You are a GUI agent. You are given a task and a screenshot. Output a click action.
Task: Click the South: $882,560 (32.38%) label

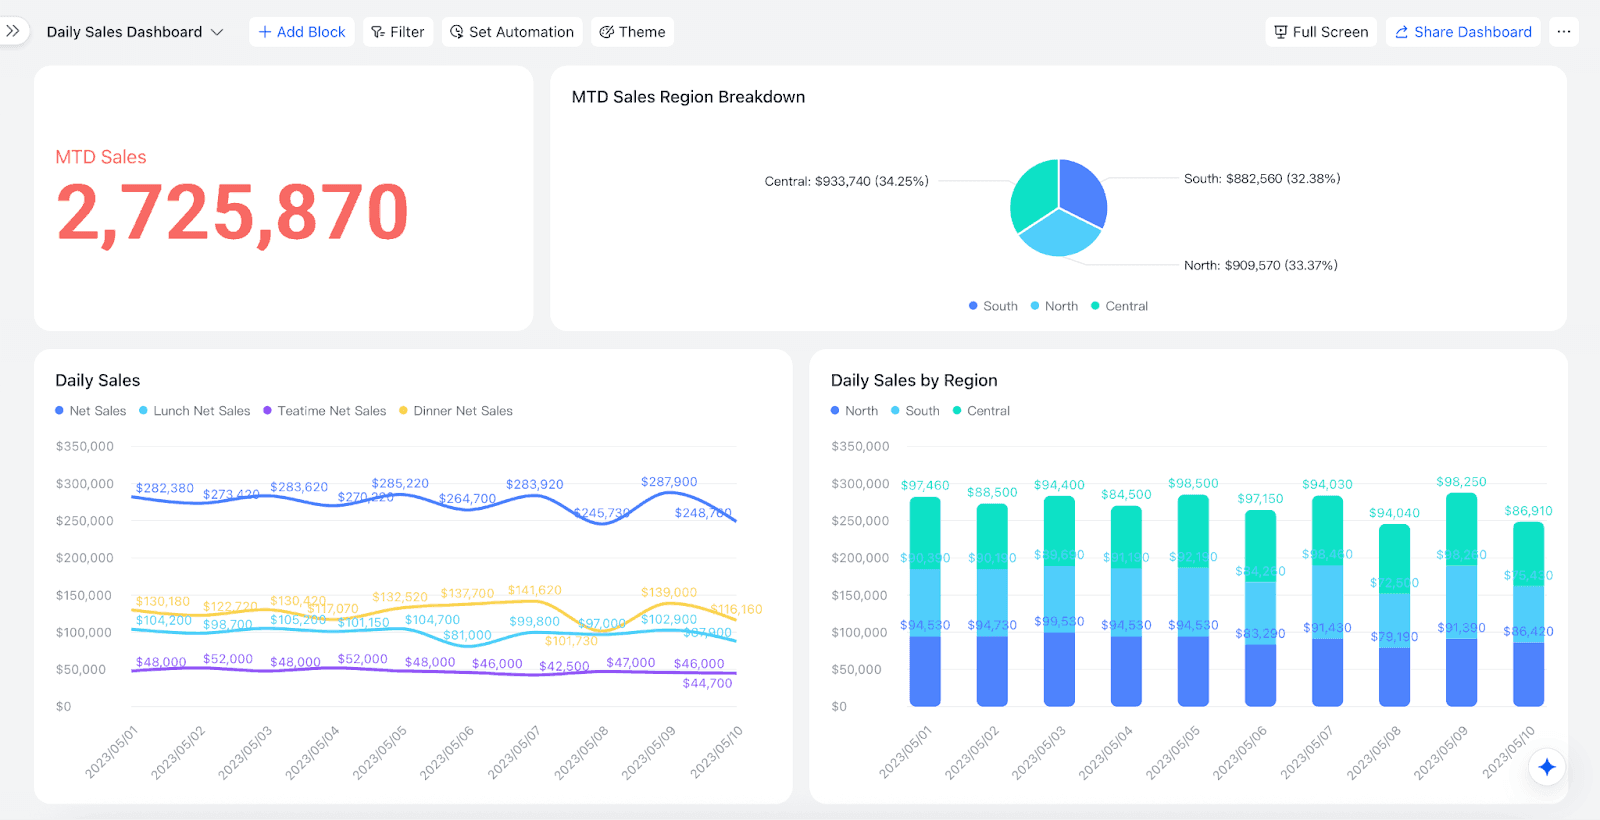coord(1262,179)
